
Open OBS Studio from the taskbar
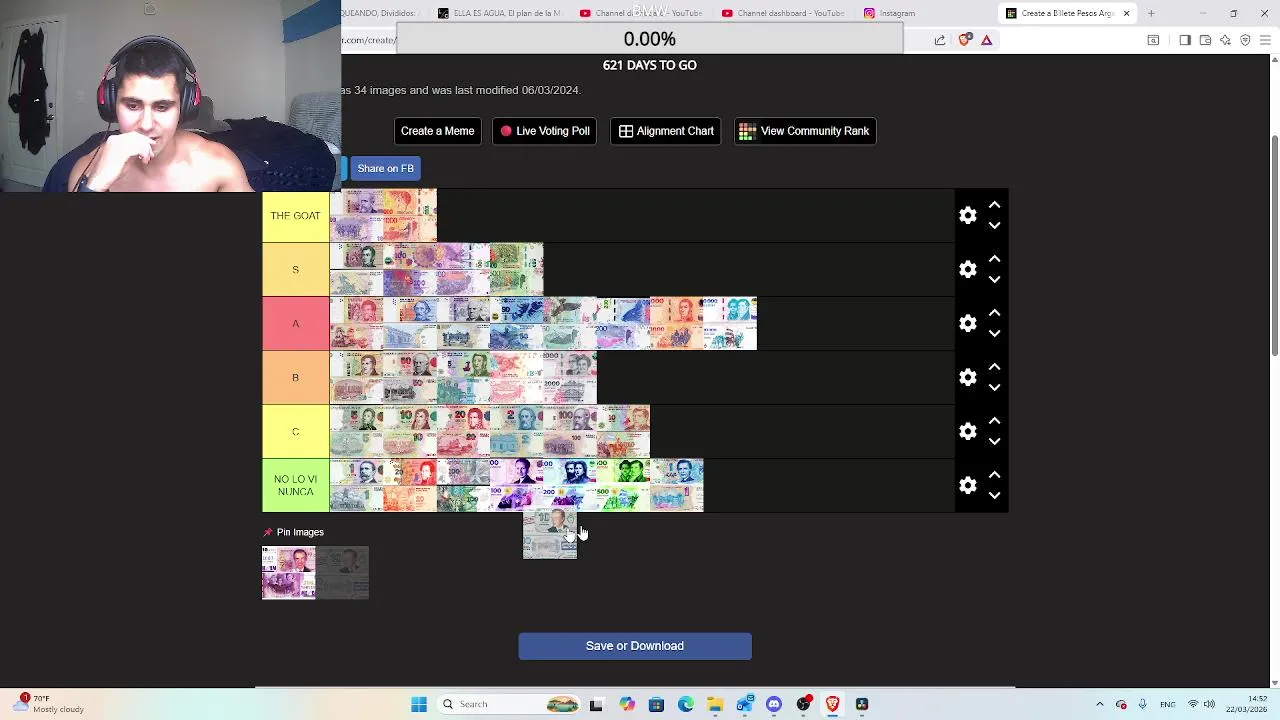coord(803,704)
